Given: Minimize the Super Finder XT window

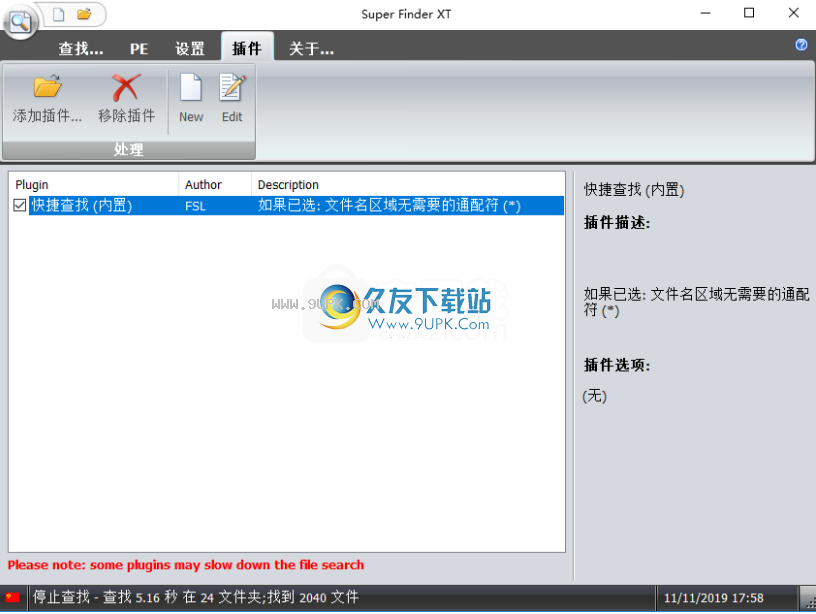Looking at the screenshot, I should [x=705, y=13].
